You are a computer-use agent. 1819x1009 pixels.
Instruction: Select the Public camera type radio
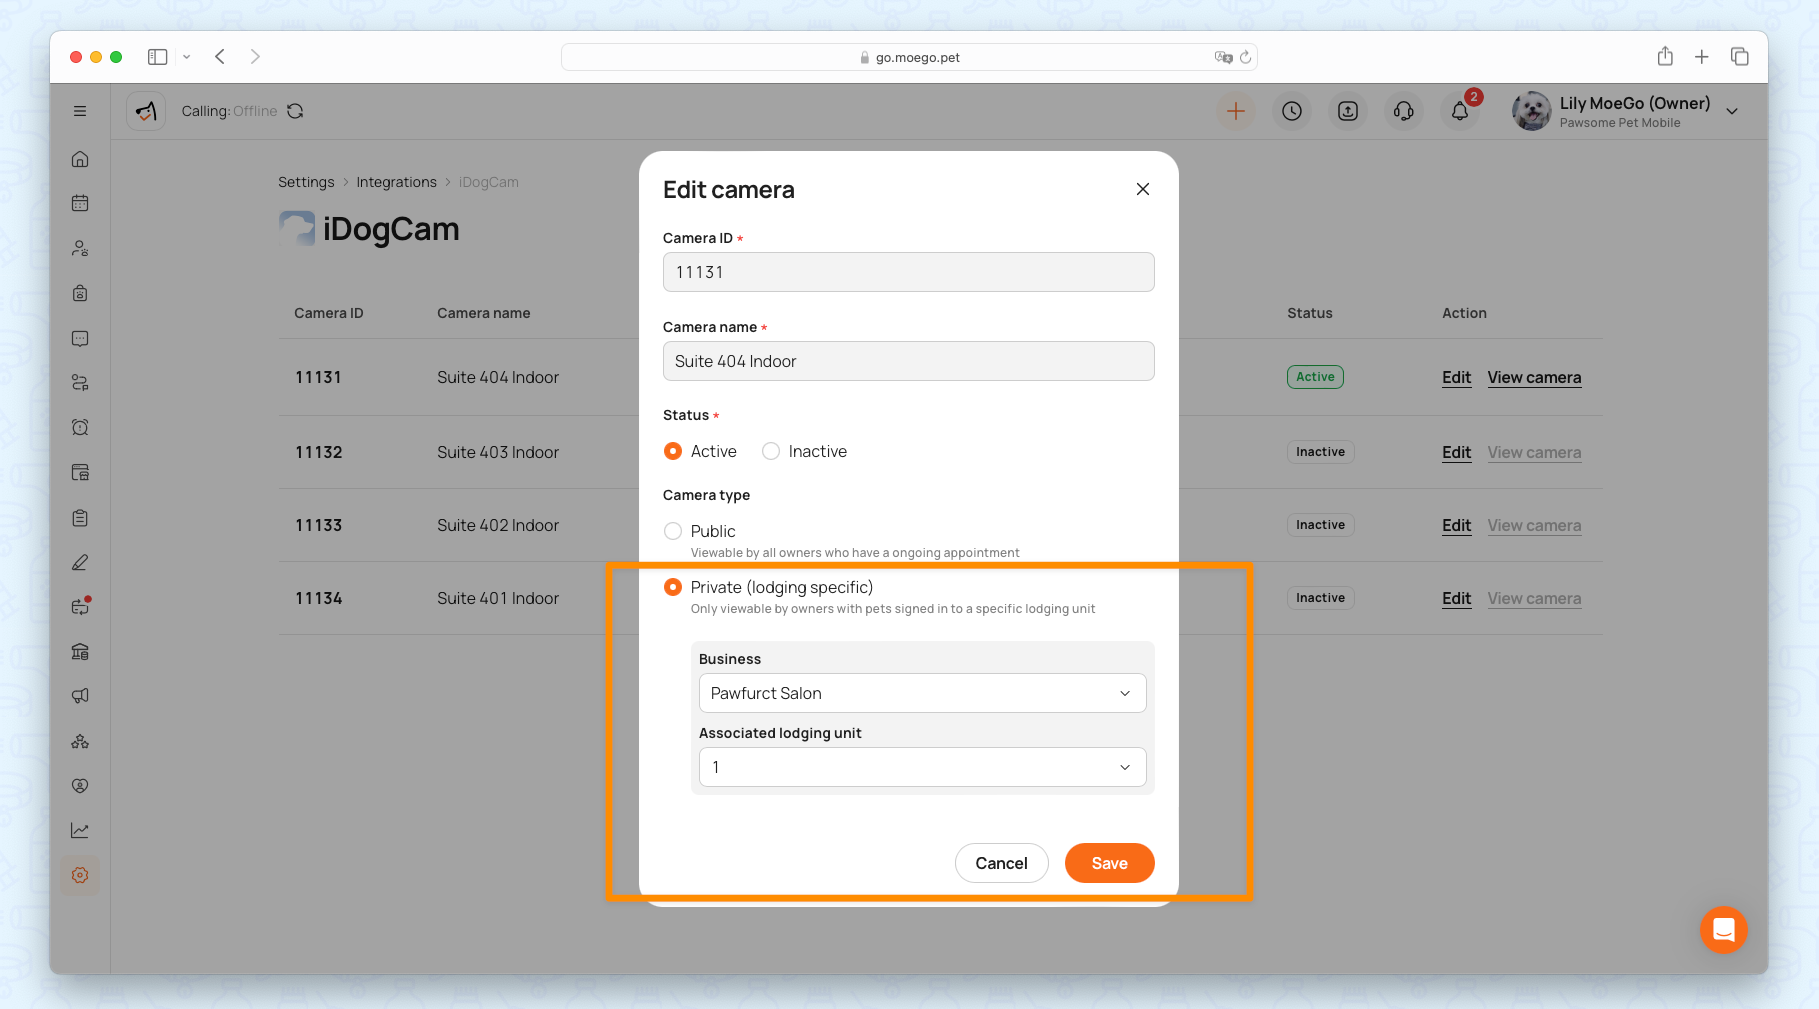[x=673, y=531]
